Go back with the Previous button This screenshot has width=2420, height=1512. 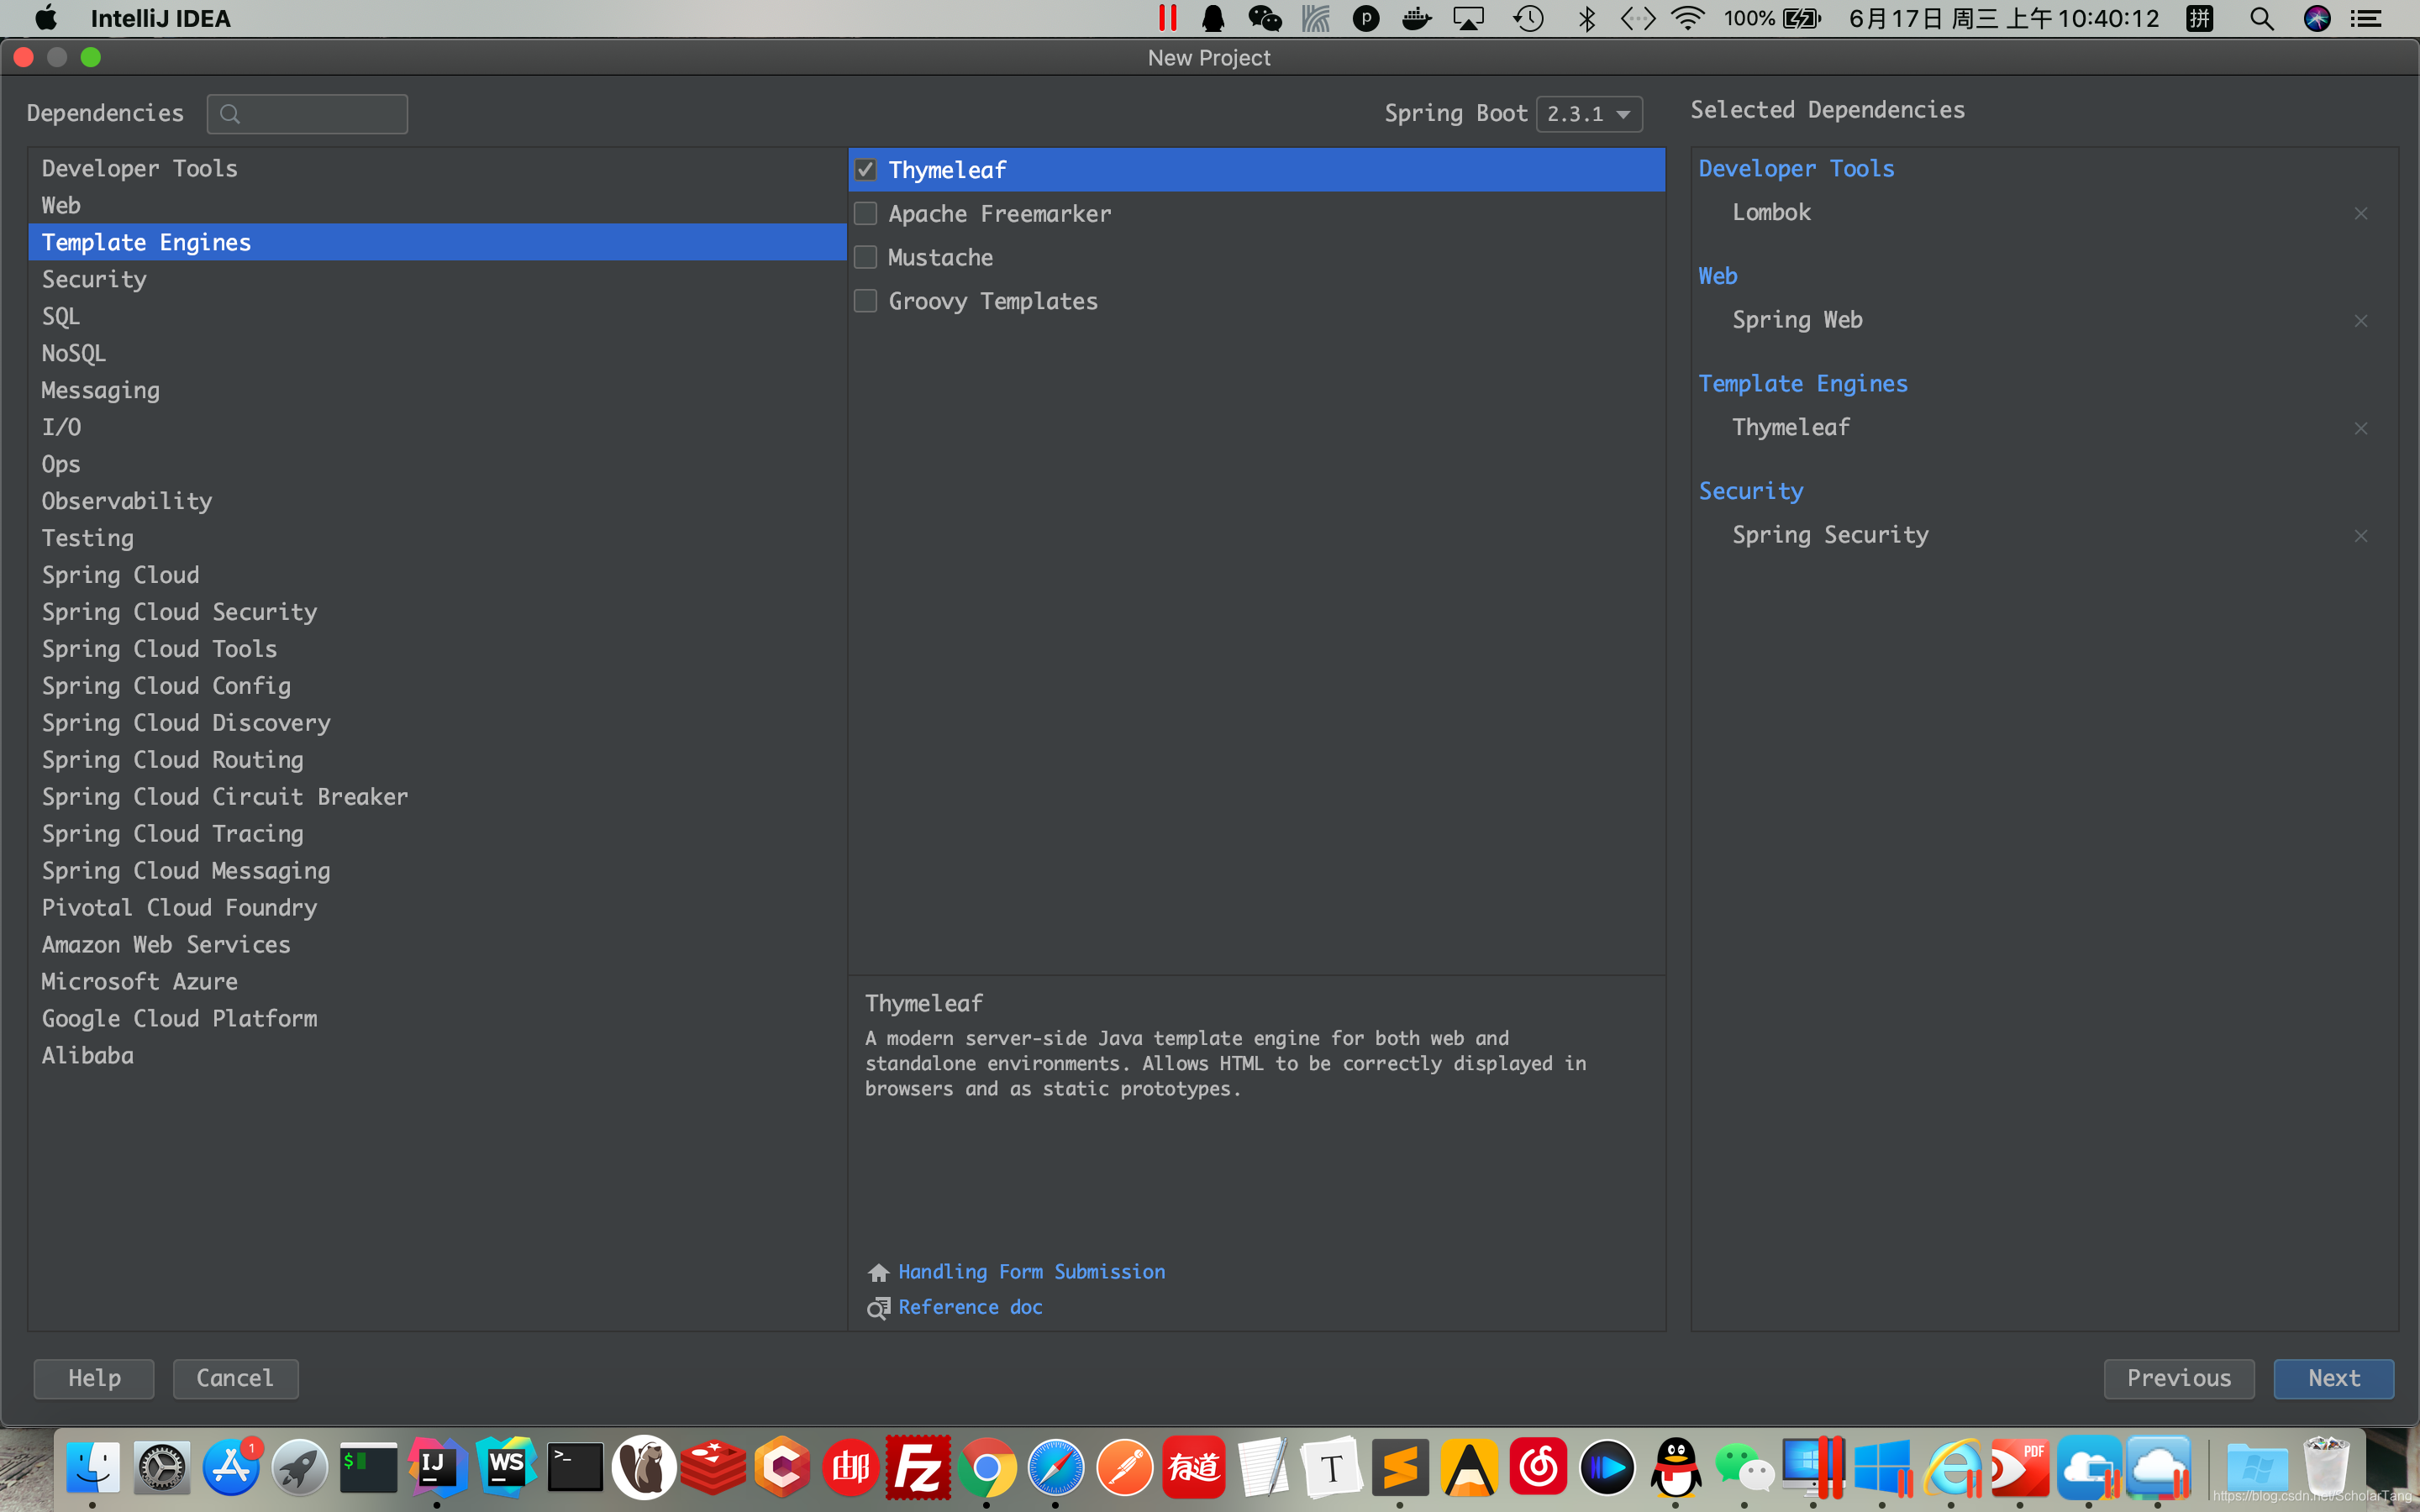pyautogui.click(x=2179, y=1378)
